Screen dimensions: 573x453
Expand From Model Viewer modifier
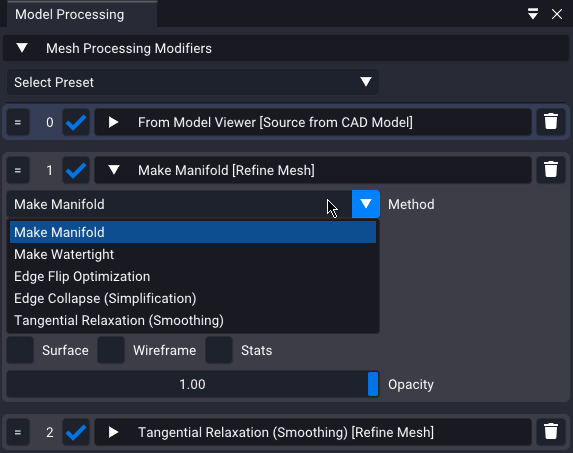coord(114,122)
